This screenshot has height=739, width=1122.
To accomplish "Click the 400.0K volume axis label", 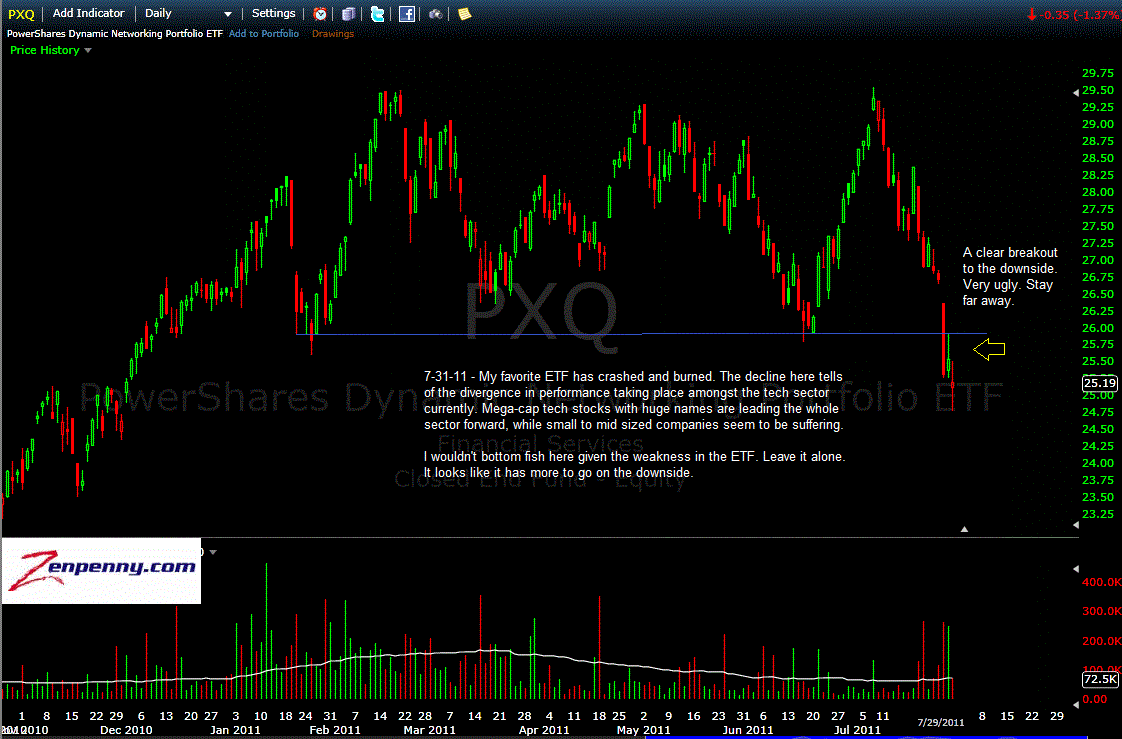I will coord(1102,582).
